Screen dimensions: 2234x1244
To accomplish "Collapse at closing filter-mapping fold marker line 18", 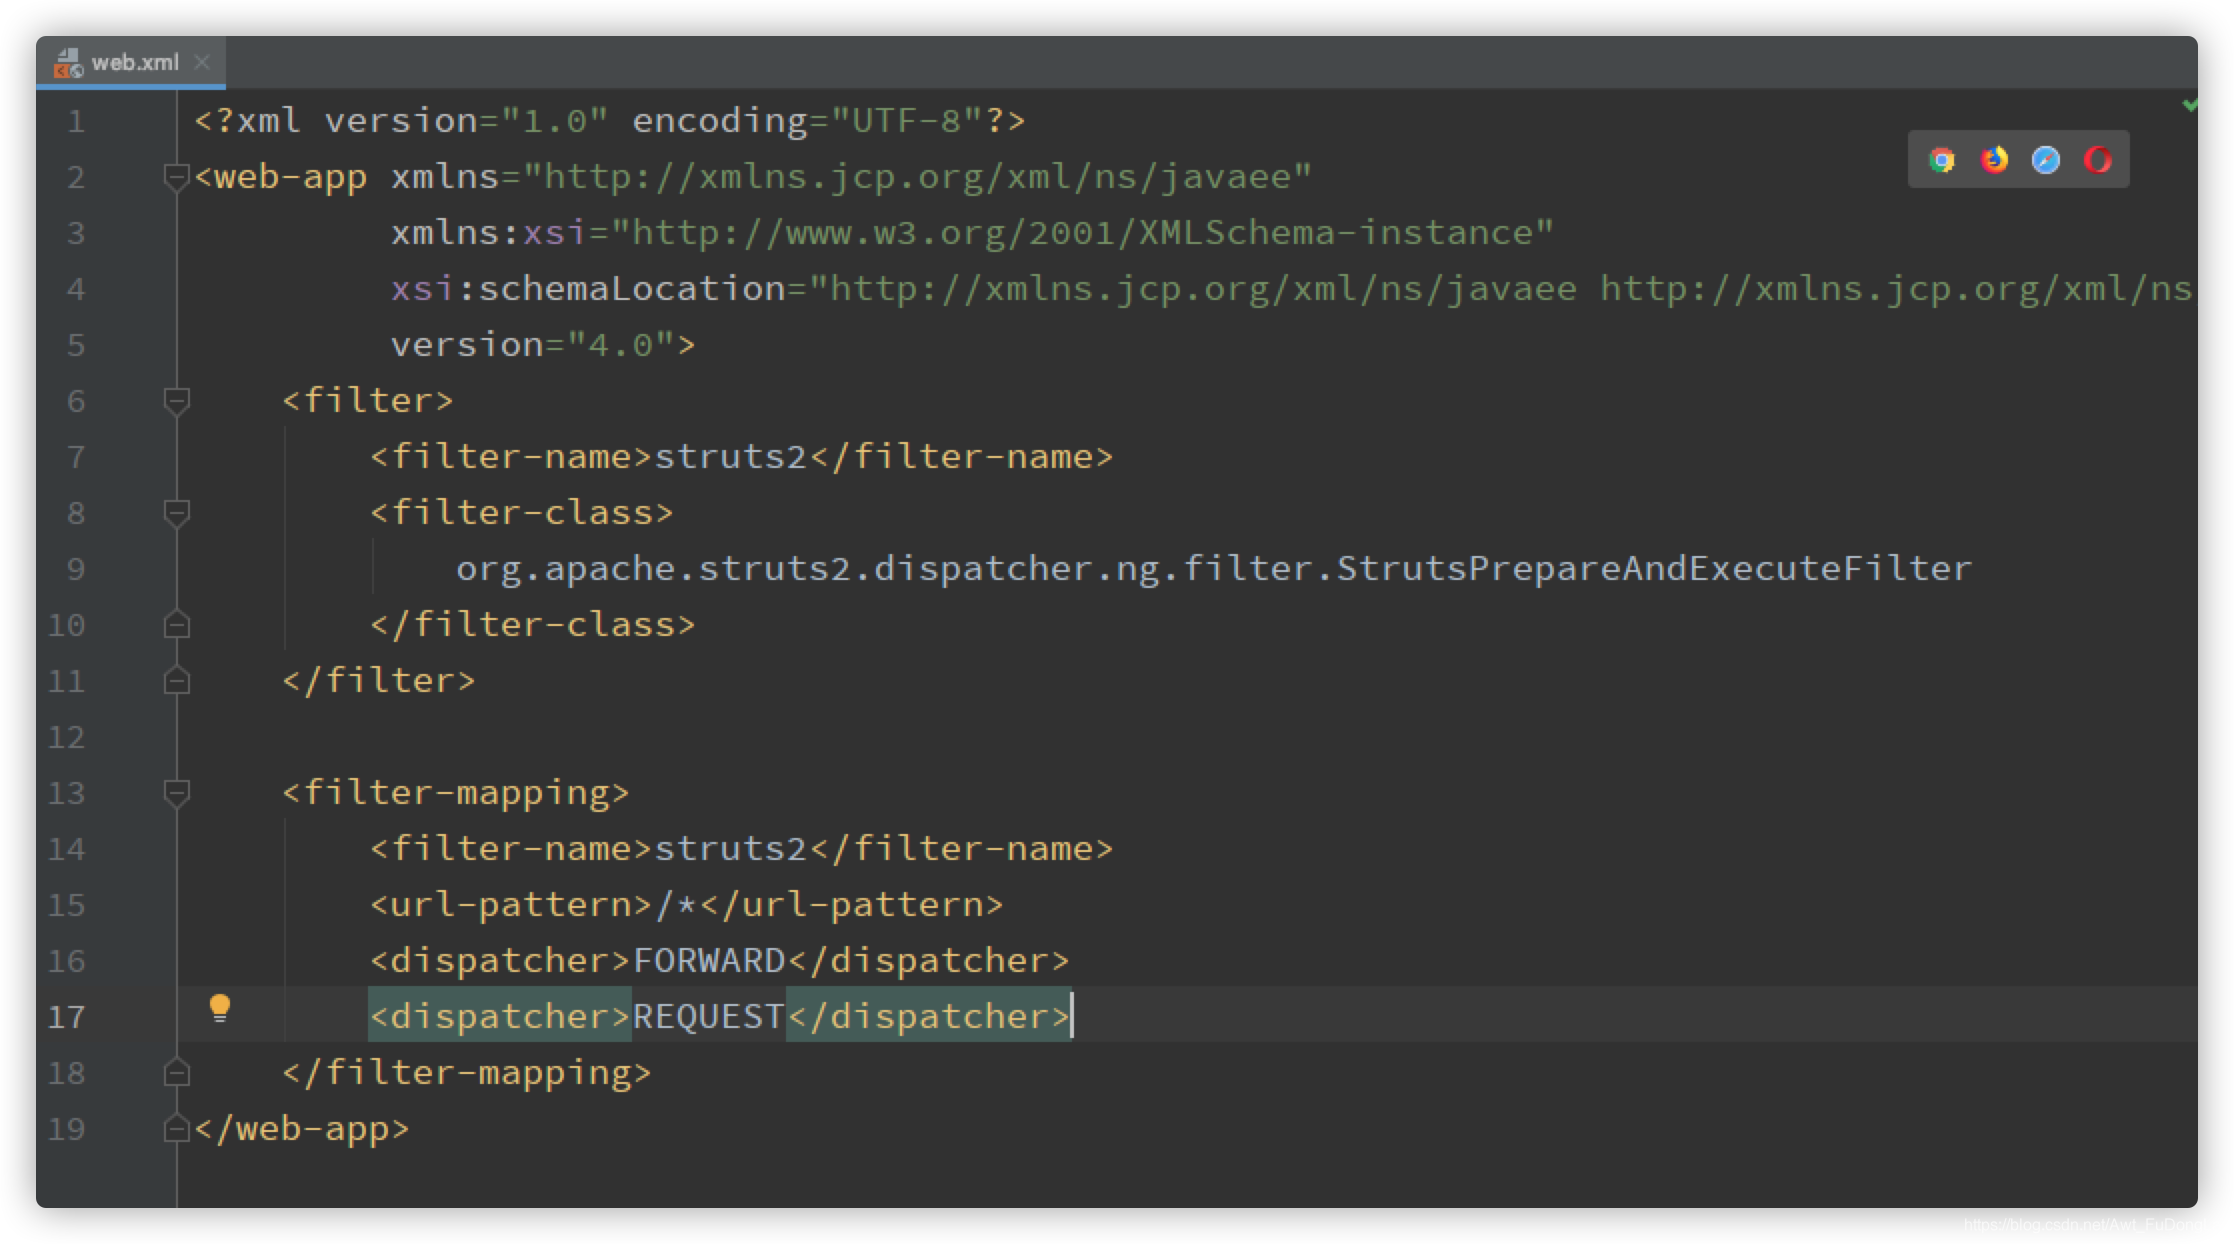I will [x=176, y=1073].
